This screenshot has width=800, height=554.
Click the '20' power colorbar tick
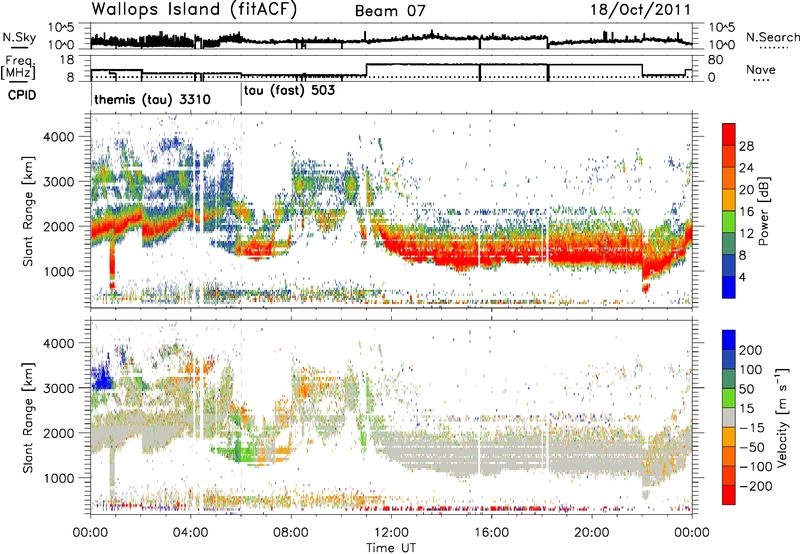click(746, 190)
